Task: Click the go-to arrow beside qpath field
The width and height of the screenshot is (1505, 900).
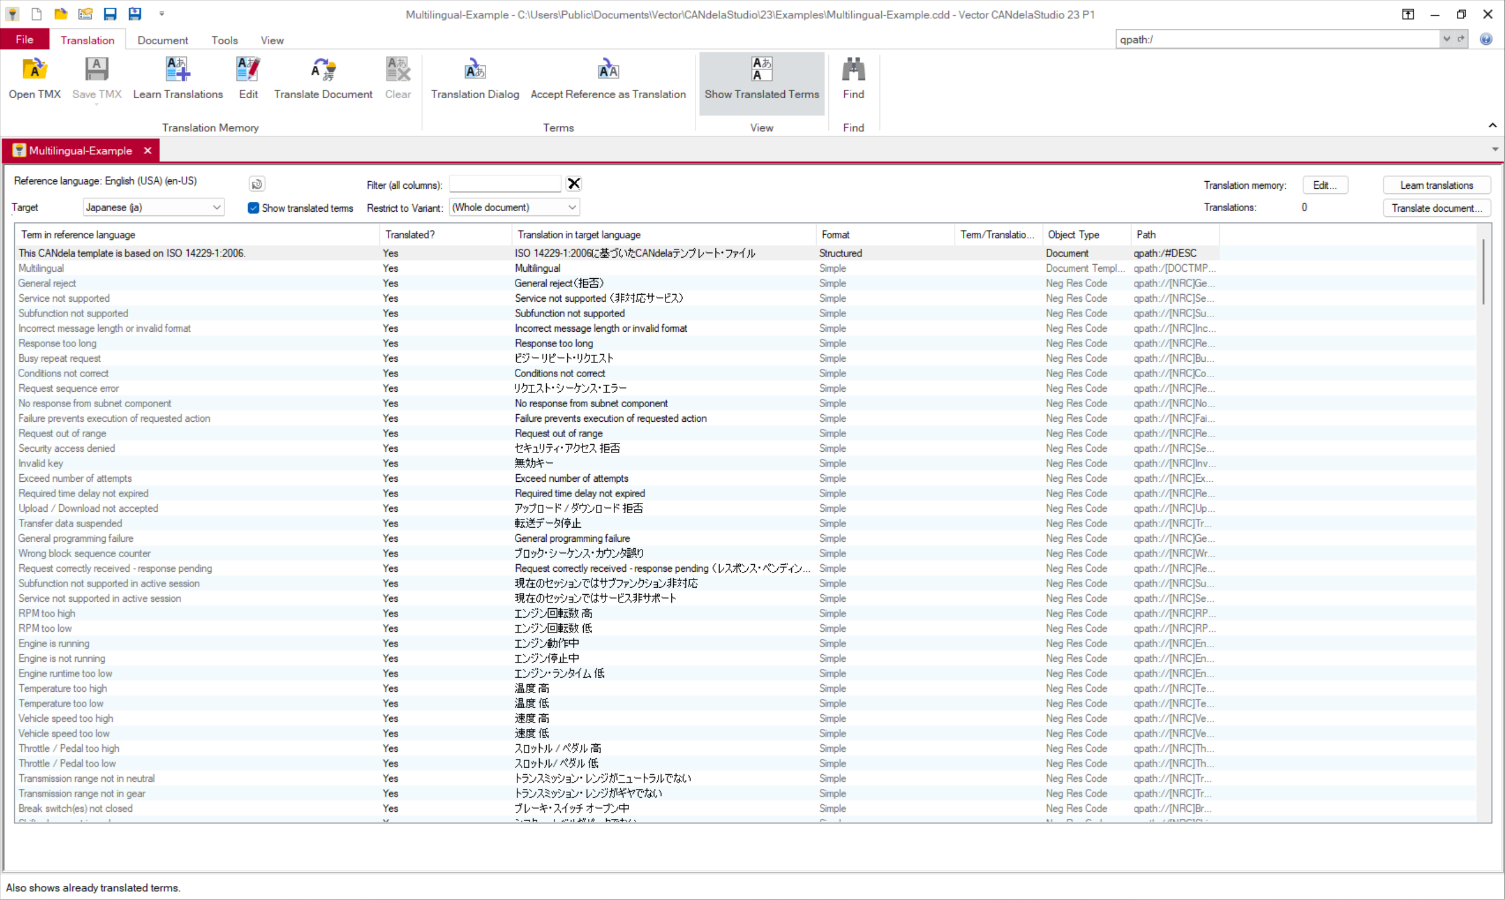Action: click(1461, 39)
